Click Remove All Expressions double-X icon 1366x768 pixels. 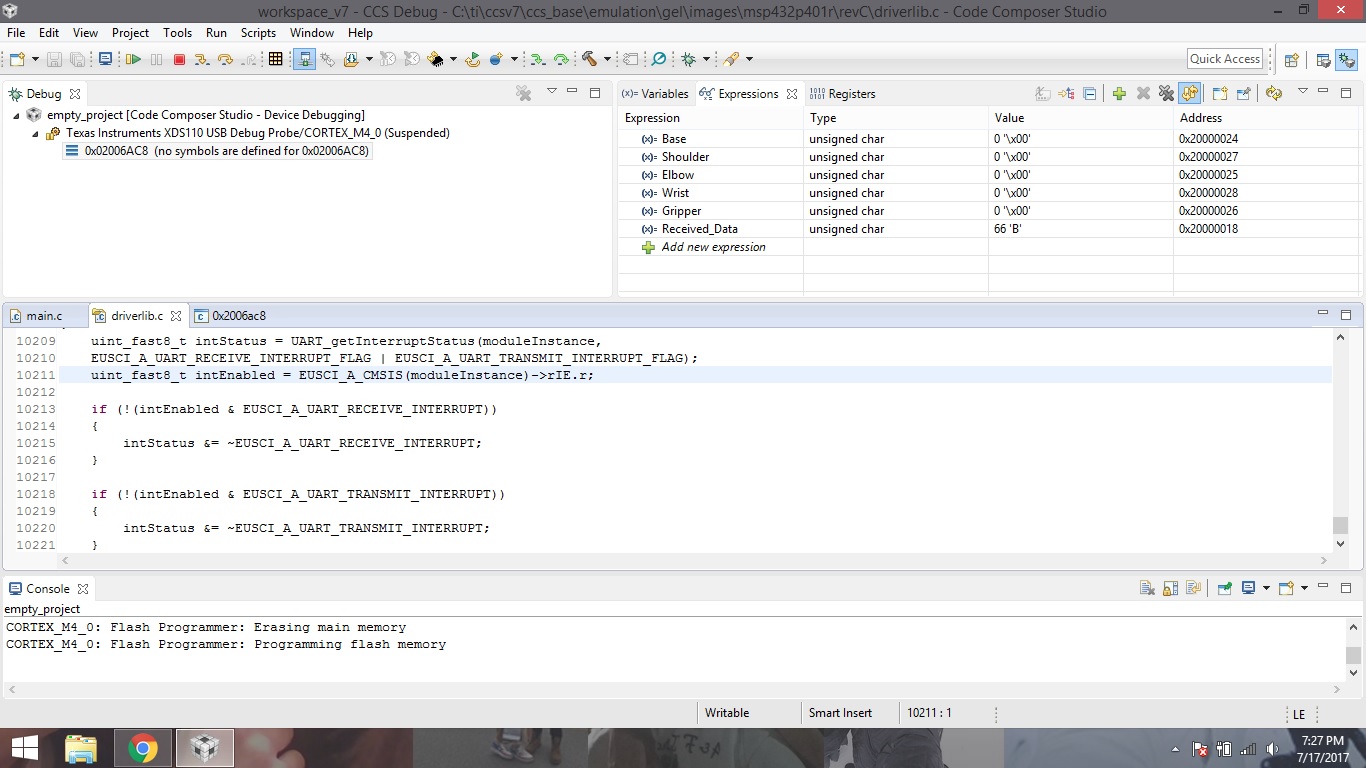point(1166,93)
